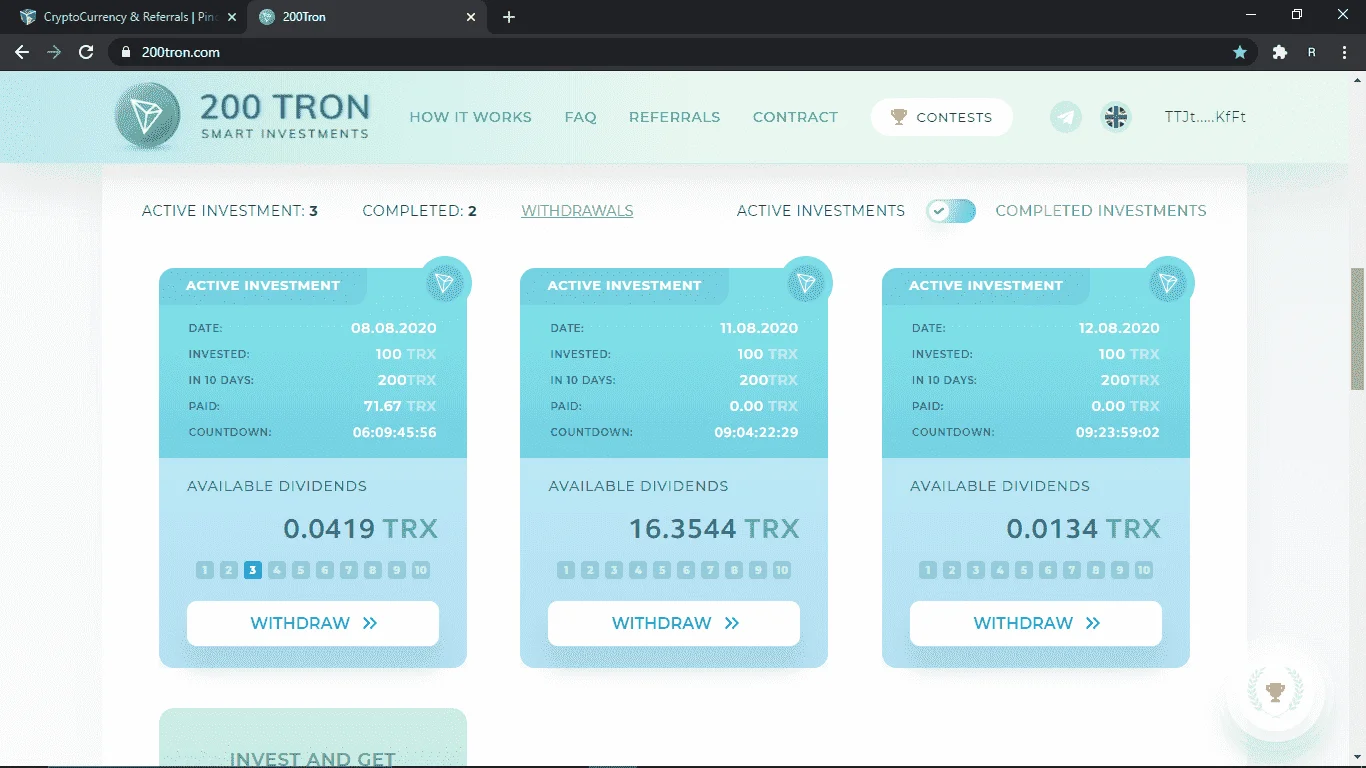
Task: Click Tron icon on 08.08.2020 investment card
Action: (445, 284)
